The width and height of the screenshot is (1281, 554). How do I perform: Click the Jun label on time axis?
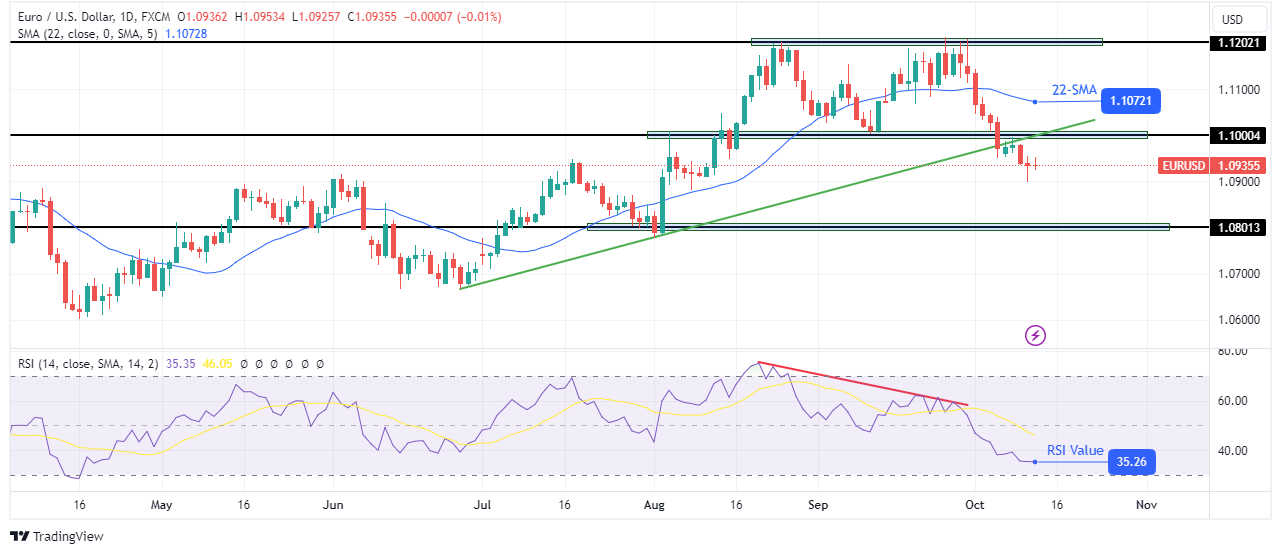[333, 506]
